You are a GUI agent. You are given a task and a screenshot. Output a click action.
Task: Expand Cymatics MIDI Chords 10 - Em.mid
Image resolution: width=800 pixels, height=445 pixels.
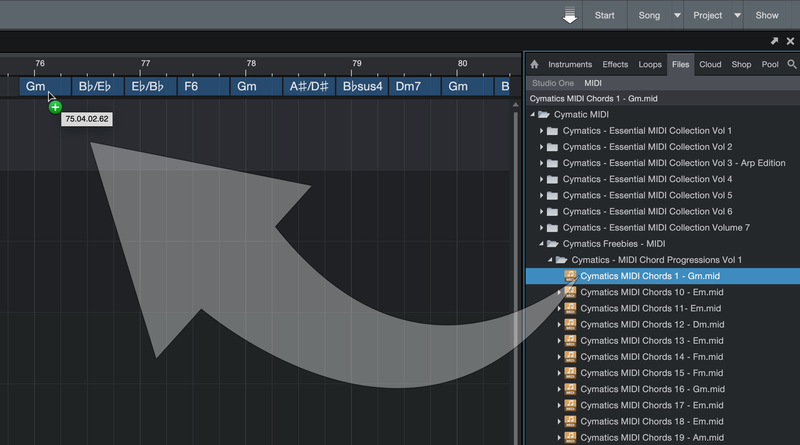tap(559, 292)
